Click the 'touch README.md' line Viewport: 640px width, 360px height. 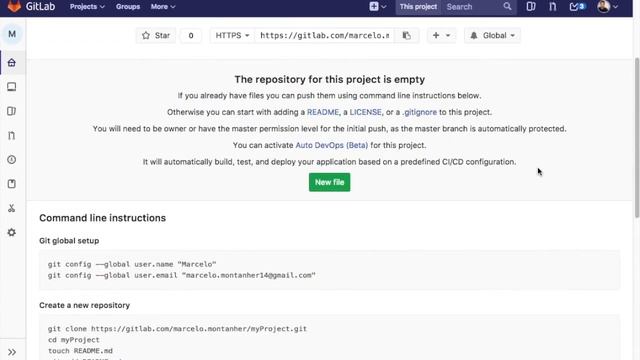click(80, 351)
